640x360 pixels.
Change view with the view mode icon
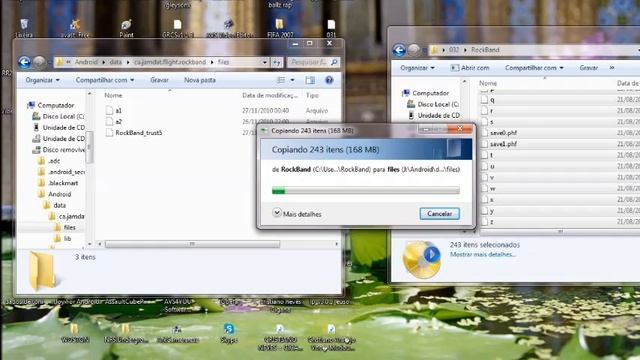coord(281,80)
